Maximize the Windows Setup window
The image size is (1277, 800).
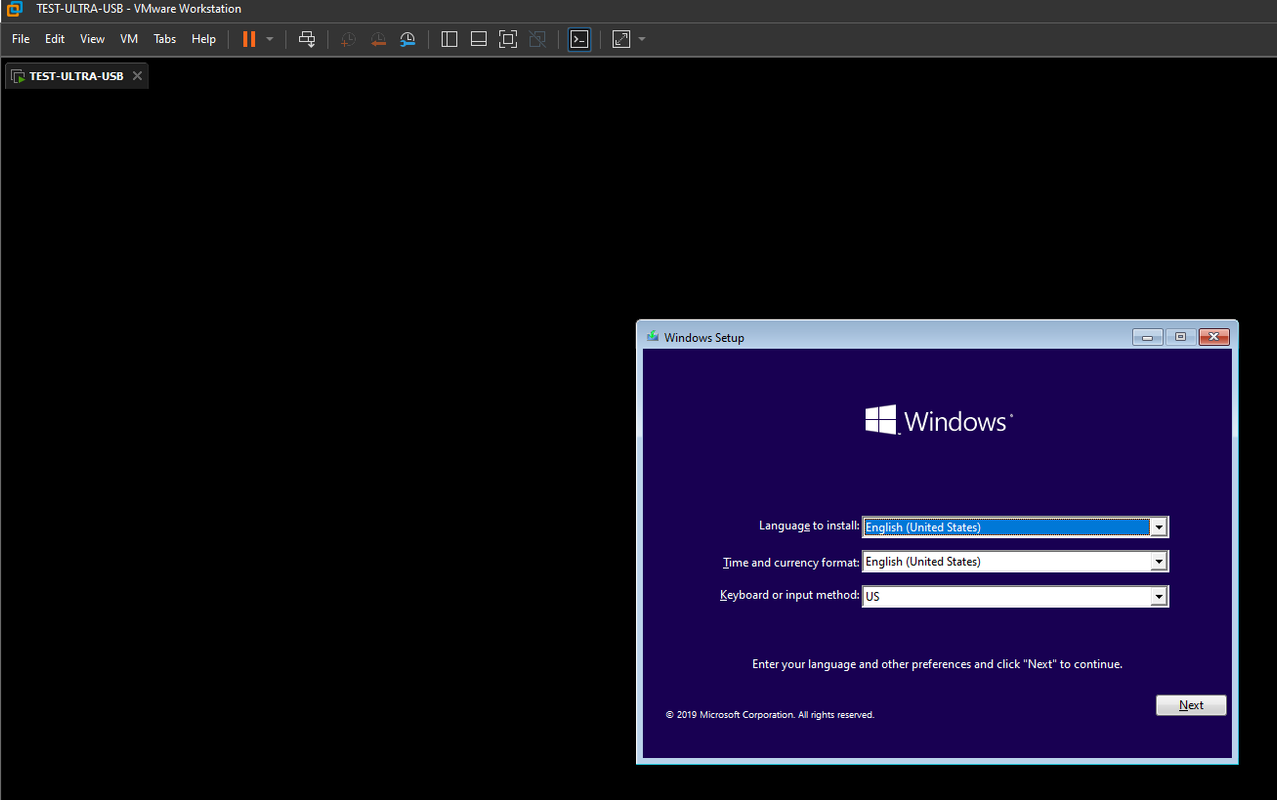click(x=1180, y=337)
